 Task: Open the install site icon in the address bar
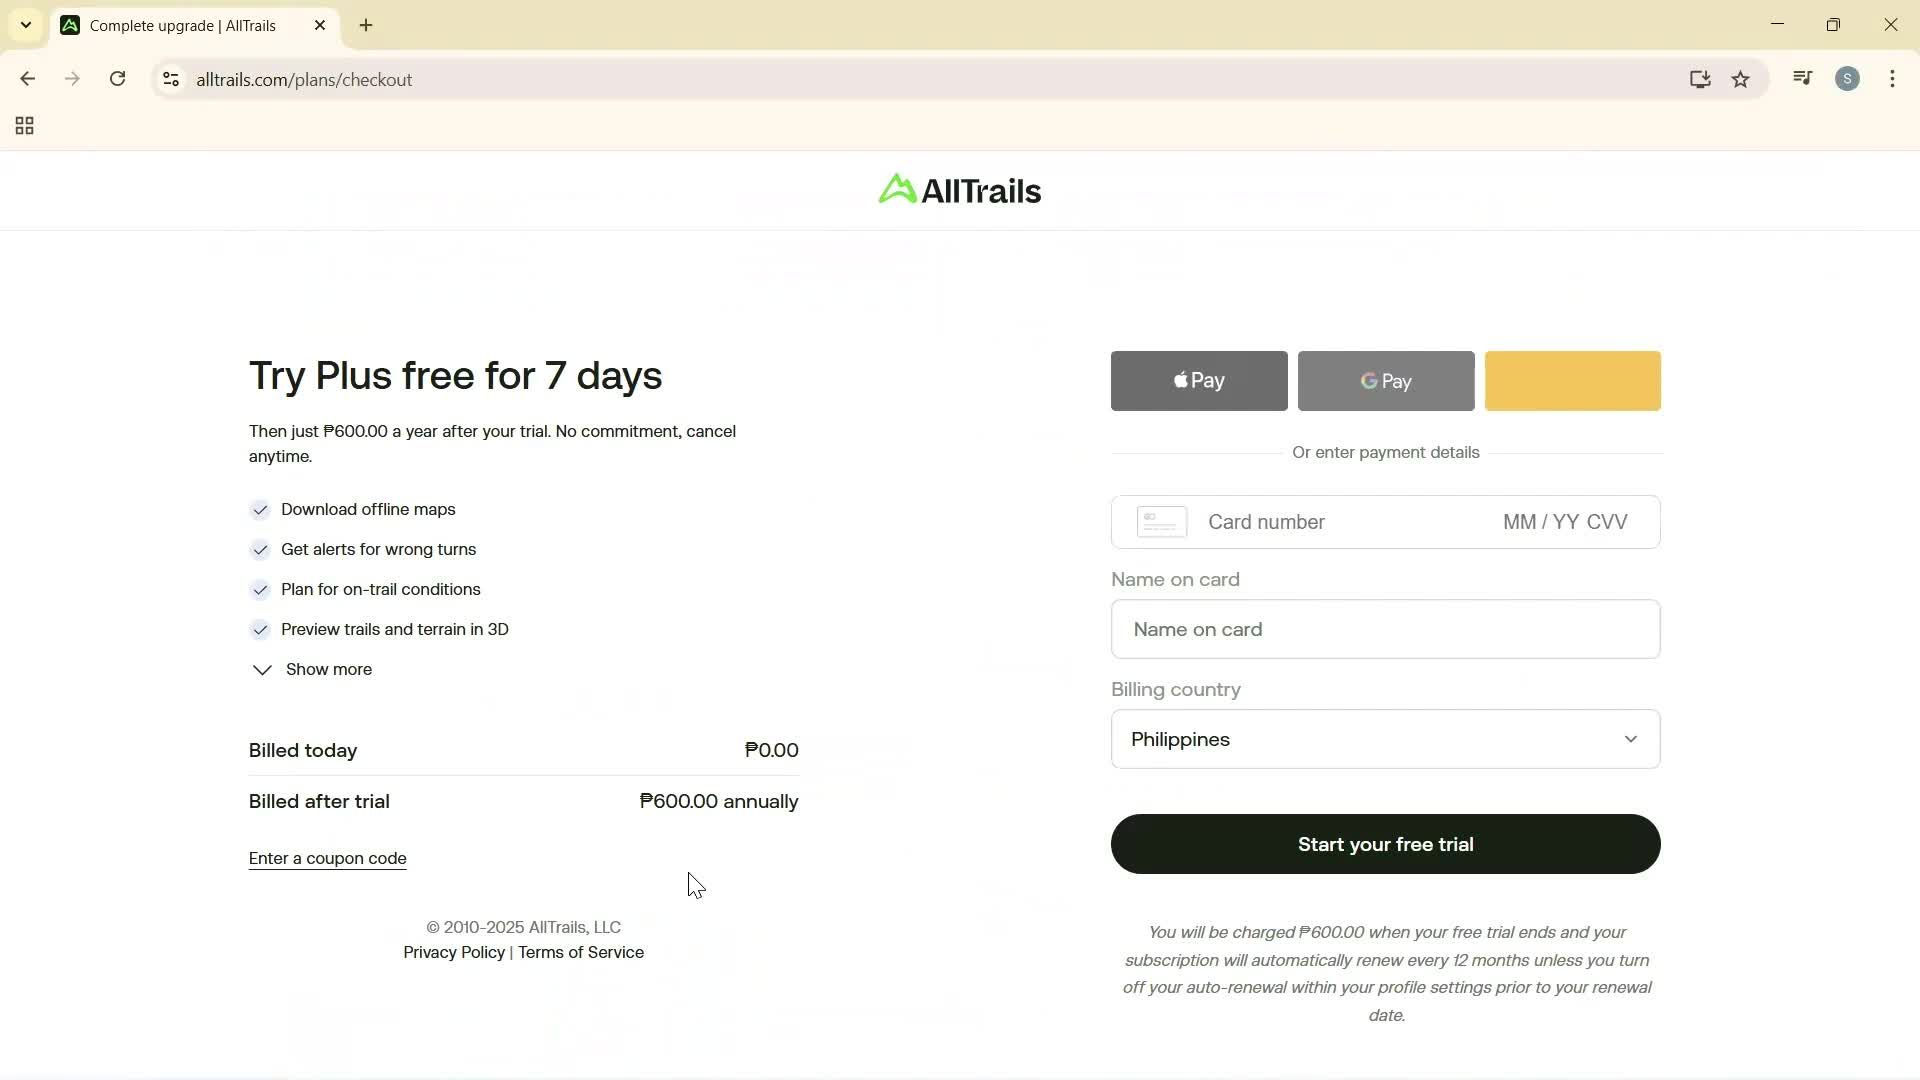click(1700, 79)
